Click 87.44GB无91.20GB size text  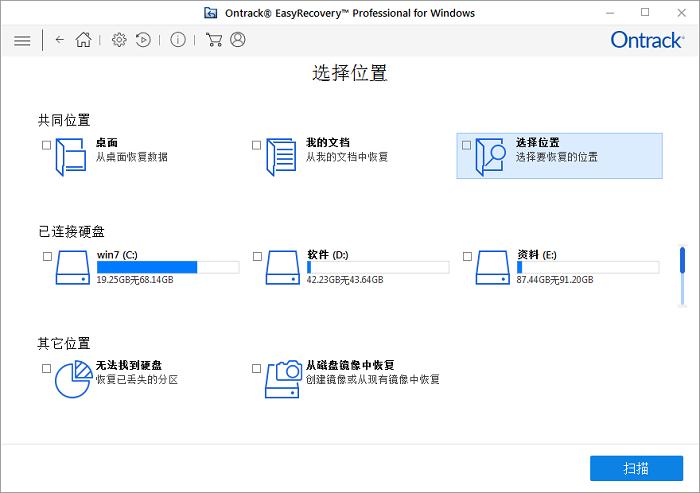tap(555, 280)
